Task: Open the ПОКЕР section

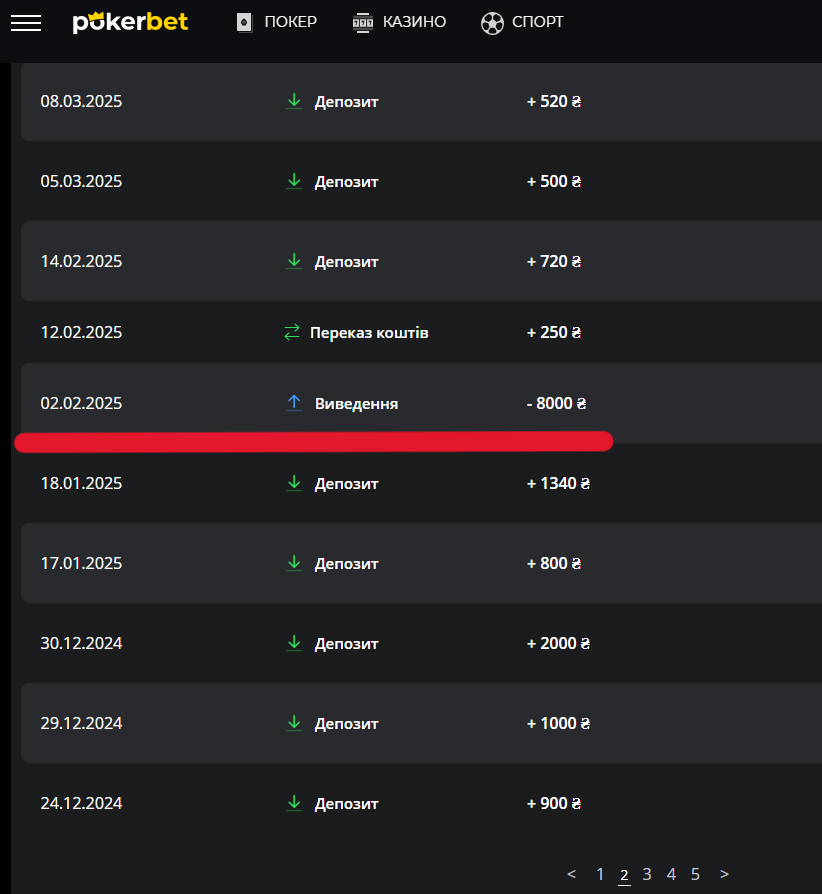Action: coord(290,22)
